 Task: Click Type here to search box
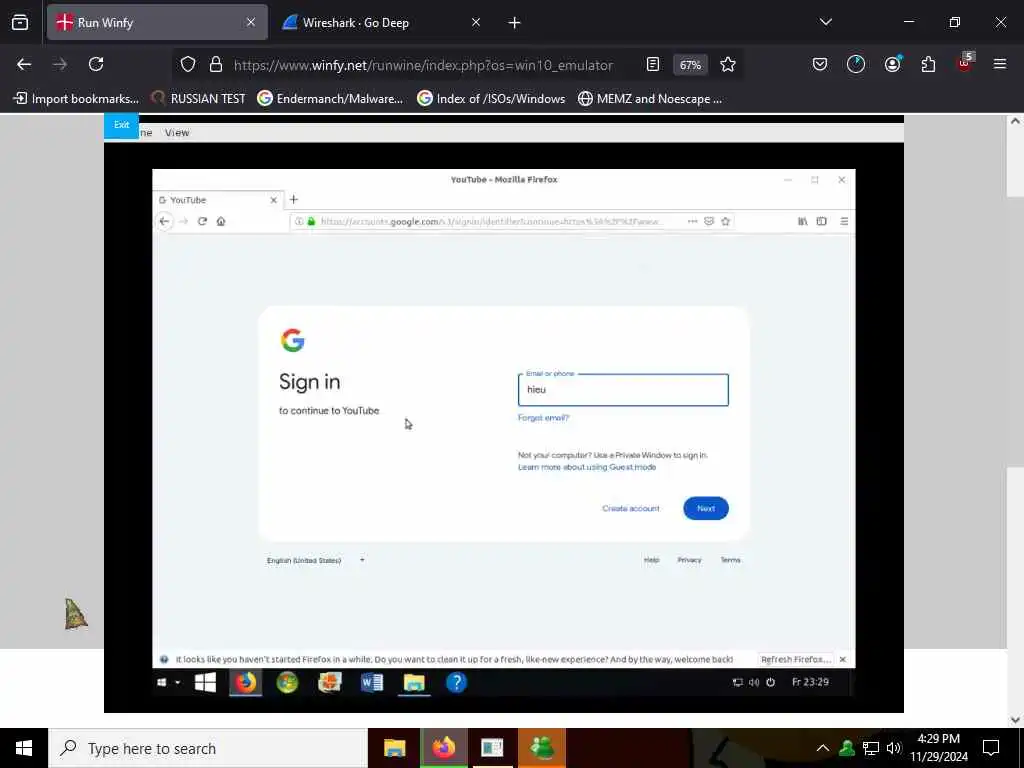[208, 748]
